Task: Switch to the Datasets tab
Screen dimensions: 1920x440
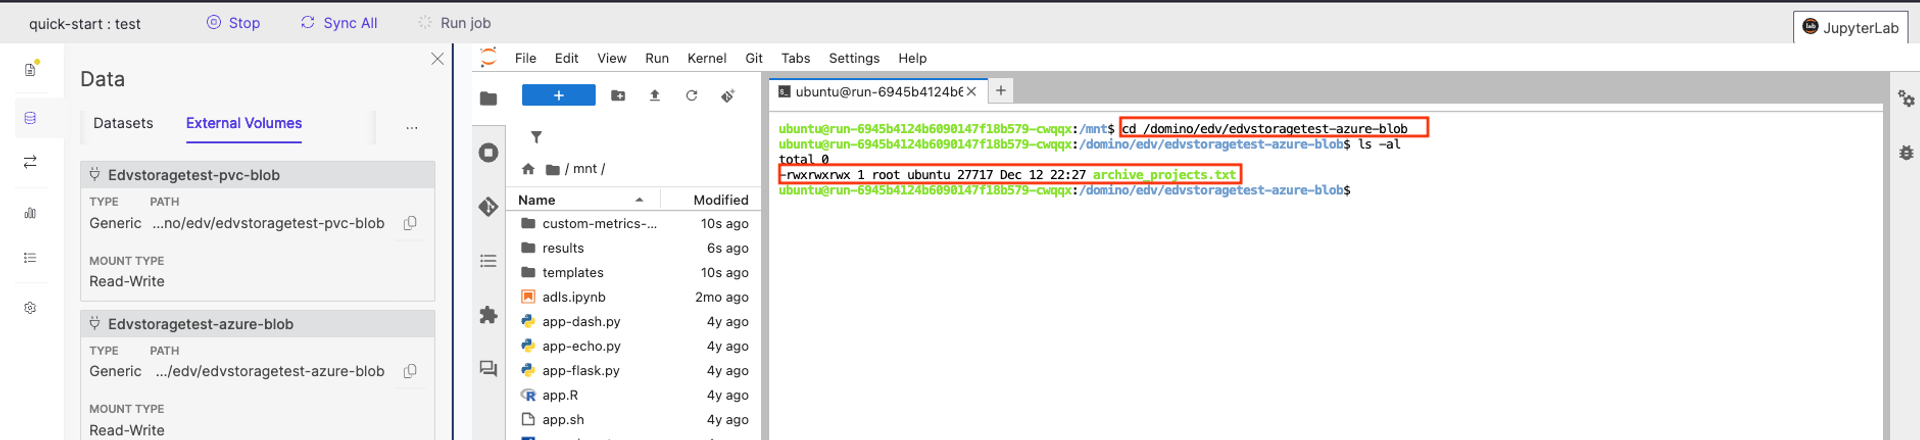Action: point(123,123)
